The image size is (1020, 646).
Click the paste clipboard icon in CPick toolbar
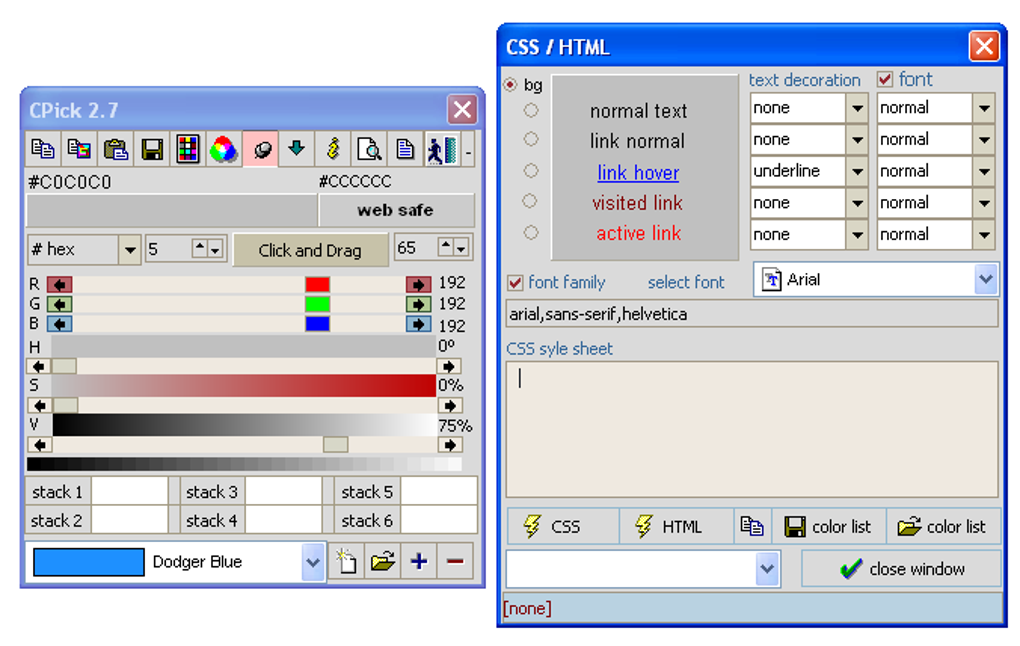click(115, 149)
